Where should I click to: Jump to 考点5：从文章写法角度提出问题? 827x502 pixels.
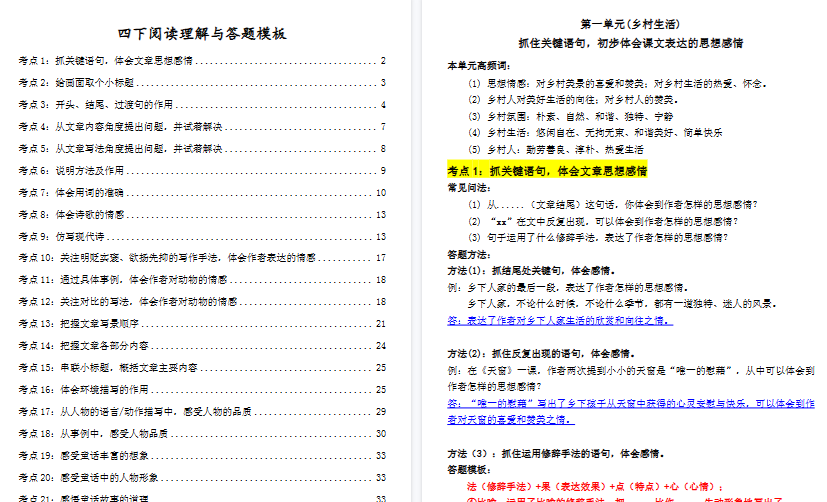click(202, 149)
